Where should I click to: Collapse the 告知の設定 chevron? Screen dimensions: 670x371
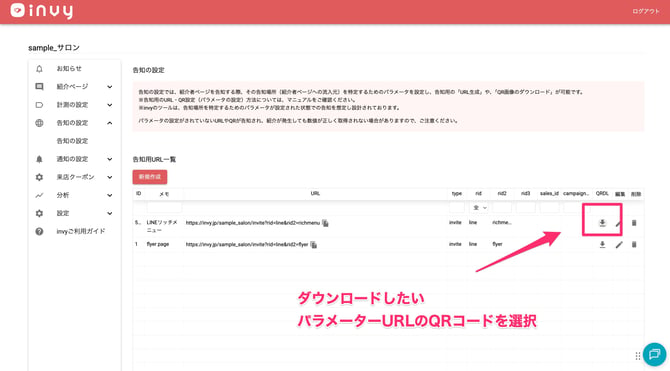(110, 123)
